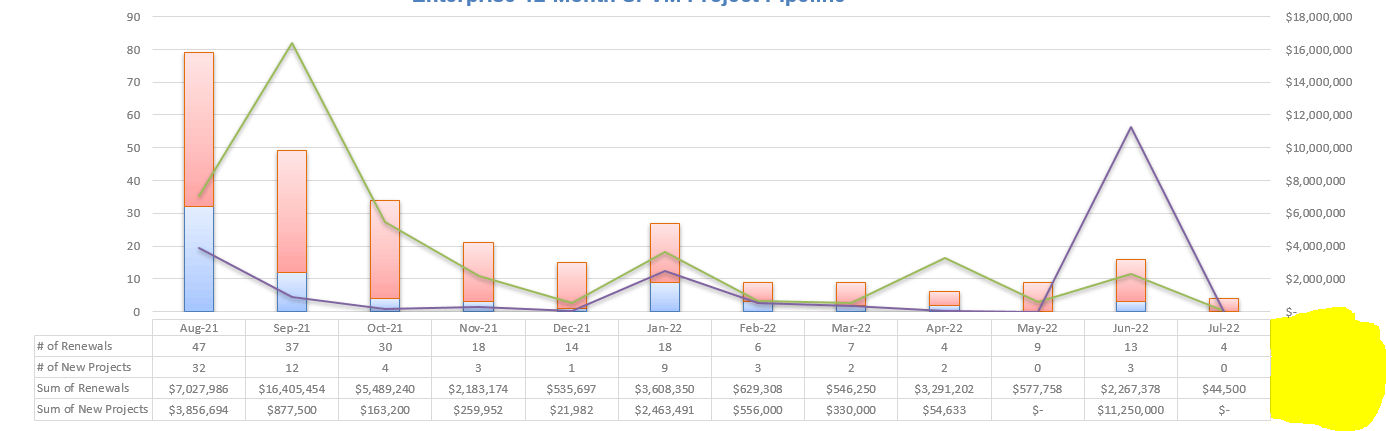Click the $6,000,000 right axis label

(x=1321, y=213)
